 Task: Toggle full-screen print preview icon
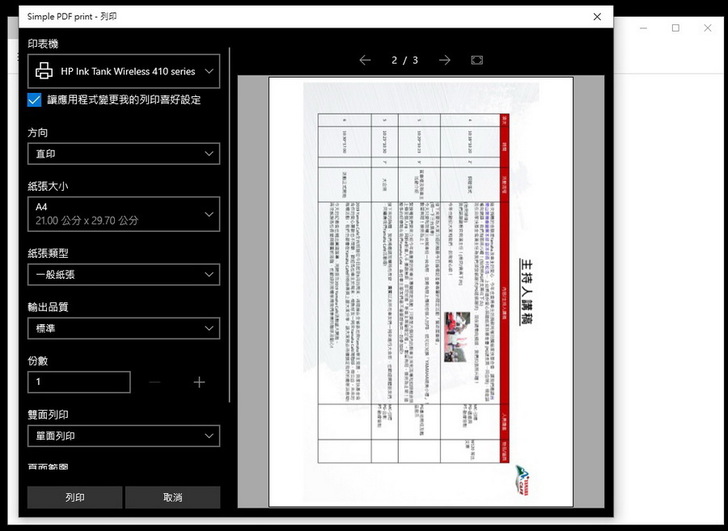pyautogui.click(x=477, y=60)
